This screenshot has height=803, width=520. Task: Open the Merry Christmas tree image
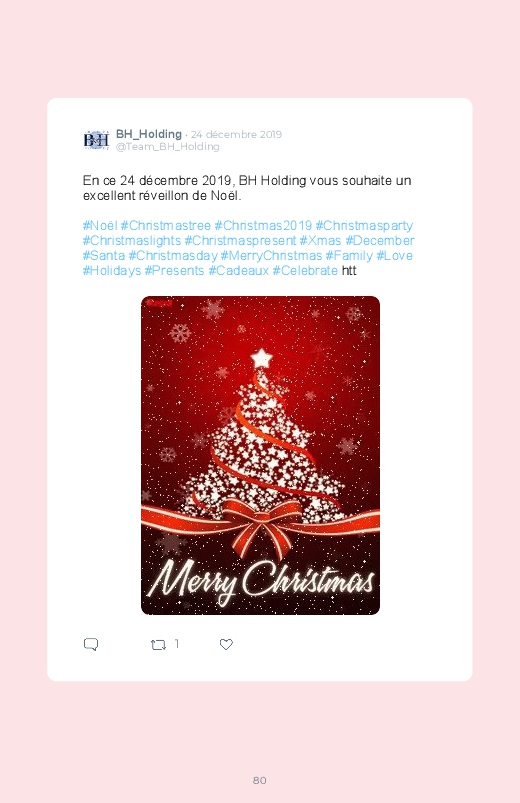point(260,455)
